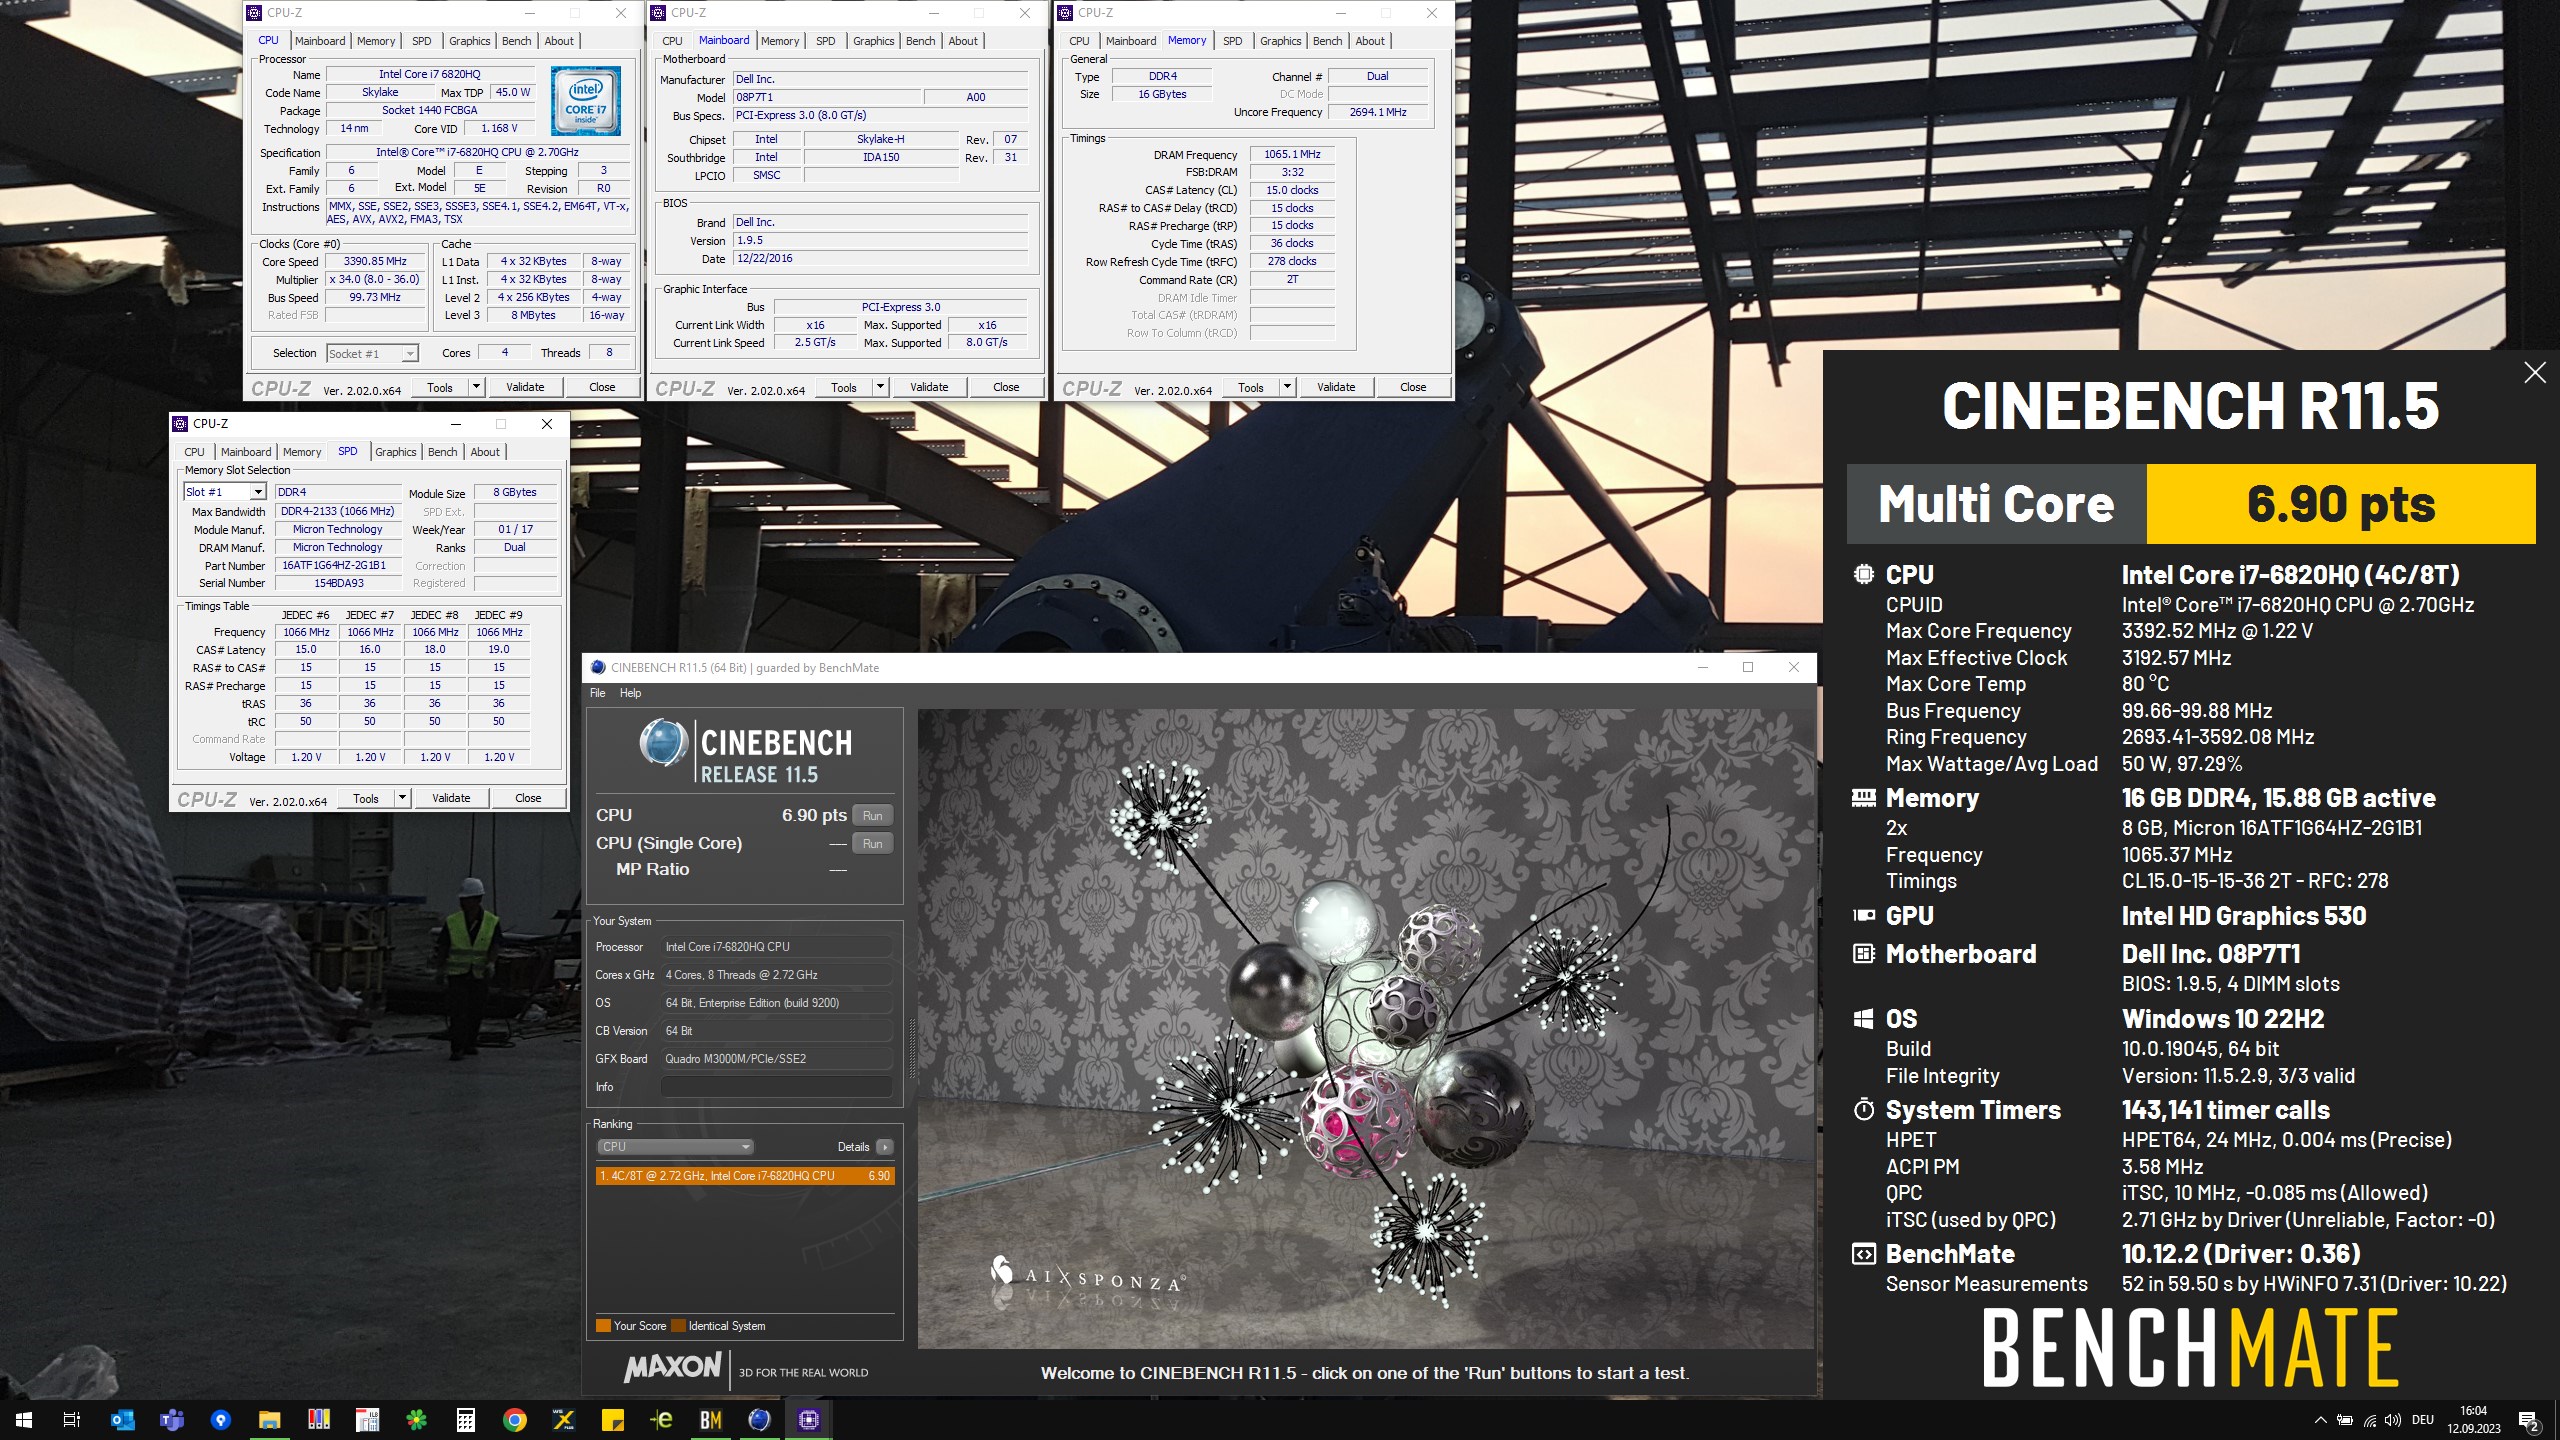Open the ILB building app in taskbar
This screenshot has width=2560, height=1440.
click(x=368, y=1419)
